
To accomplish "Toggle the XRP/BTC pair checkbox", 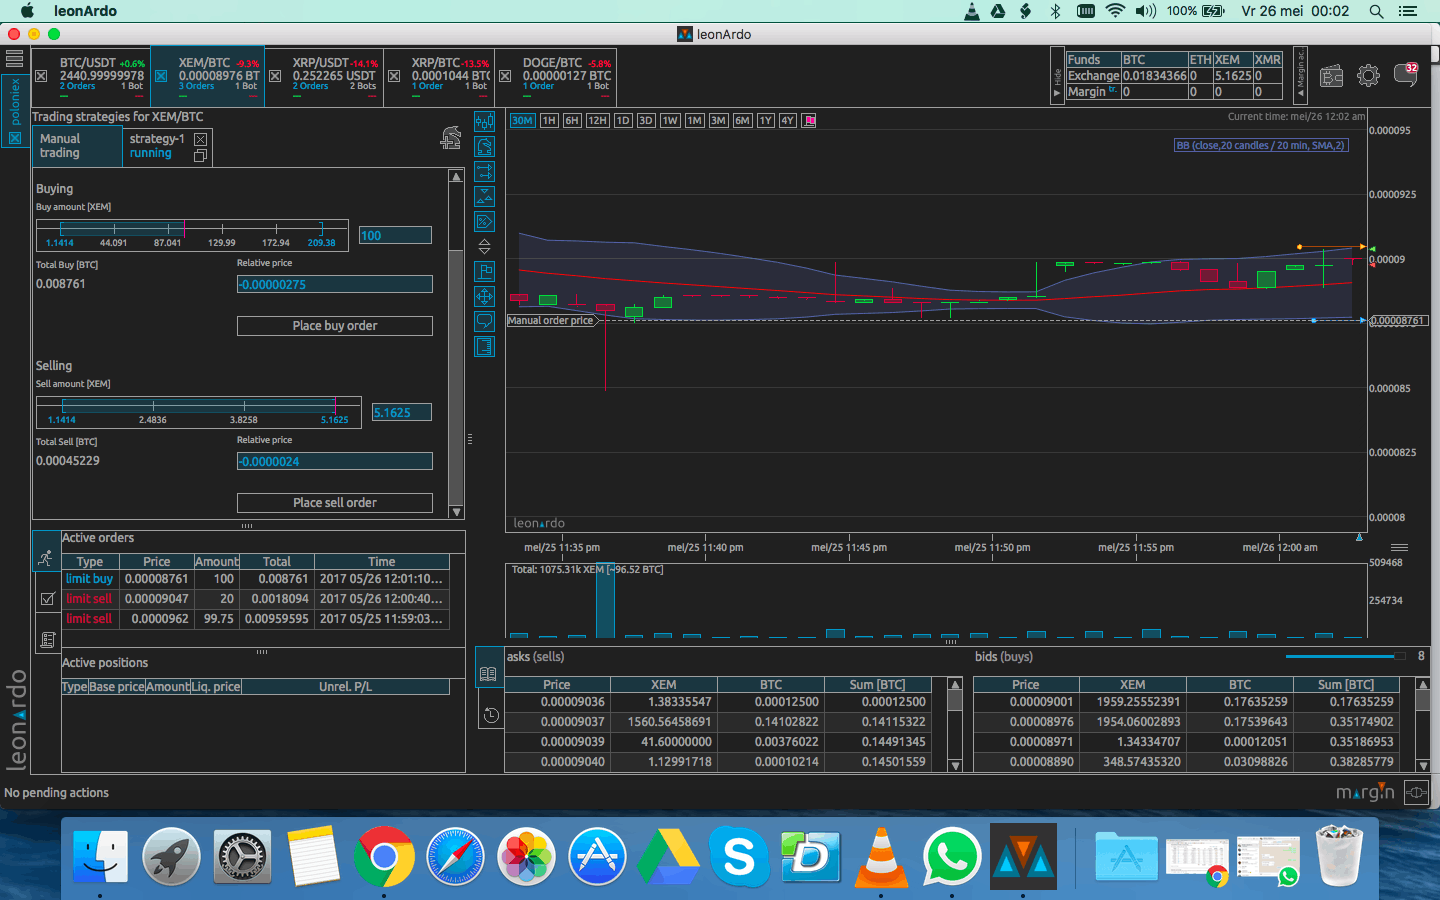I will click(394, 76).
